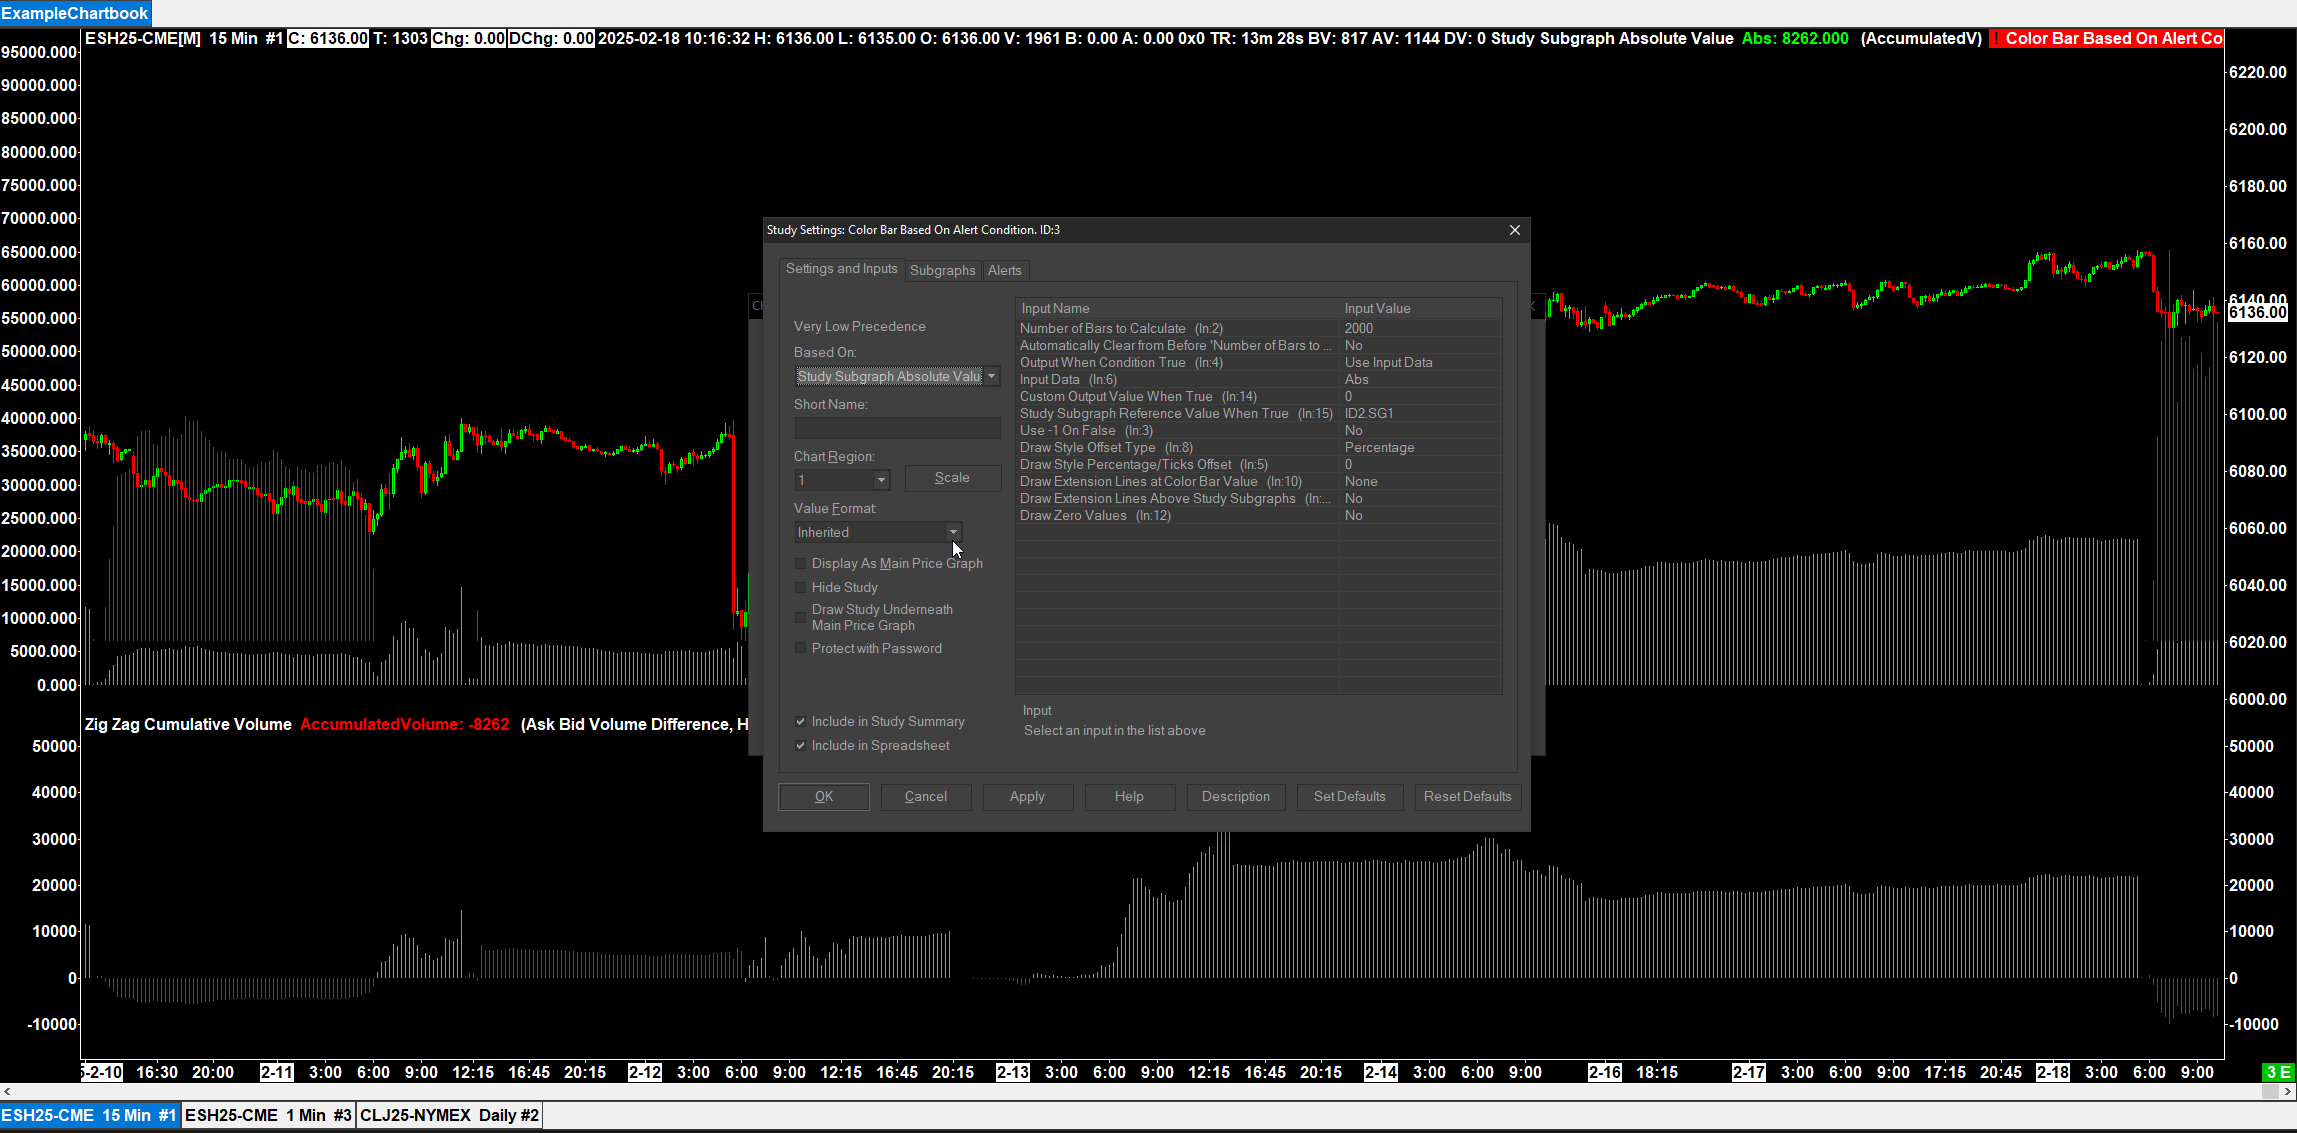
Task: Select ESH25-CME 1 Min #3 chart tab
Action: tap(268, 1115)
